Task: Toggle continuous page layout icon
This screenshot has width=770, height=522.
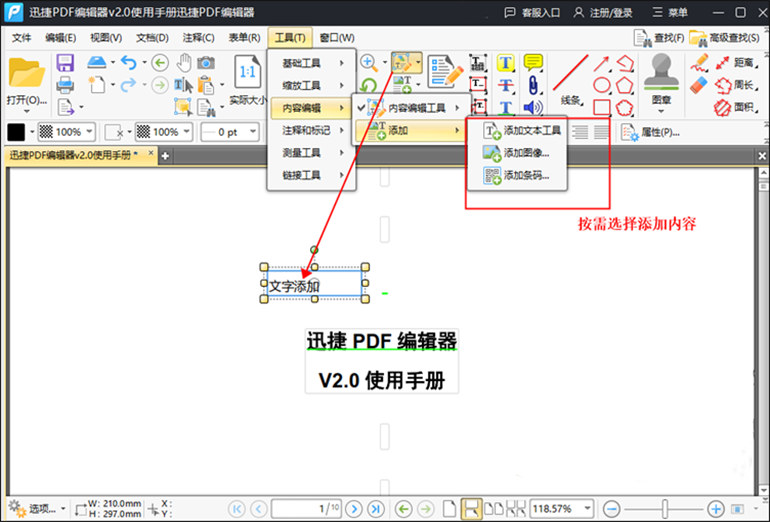Action: 471,509
